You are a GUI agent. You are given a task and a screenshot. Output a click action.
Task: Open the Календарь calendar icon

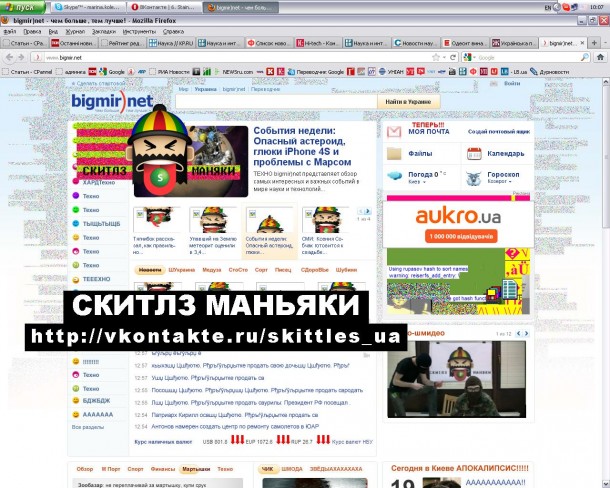tap(475, 154)
